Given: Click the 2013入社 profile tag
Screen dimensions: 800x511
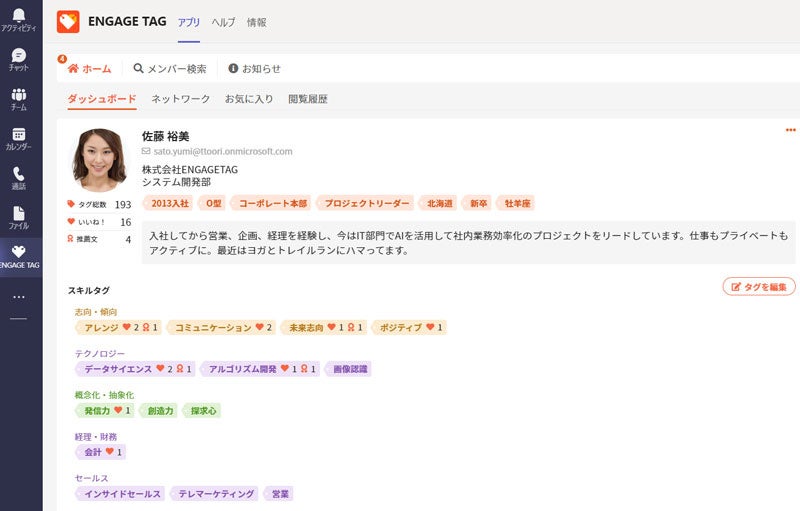Looking at the screenshot, I should coord(168,203).
